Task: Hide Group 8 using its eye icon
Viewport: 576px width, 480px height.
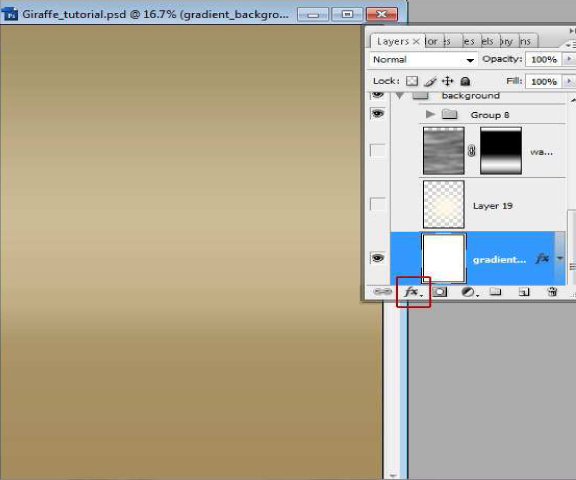Action: point(377,113)
